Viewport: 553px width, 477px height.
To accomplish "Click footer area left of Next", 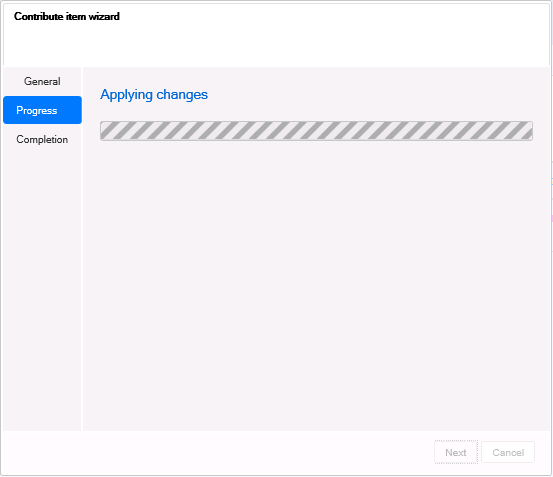I will pos(217,452).
